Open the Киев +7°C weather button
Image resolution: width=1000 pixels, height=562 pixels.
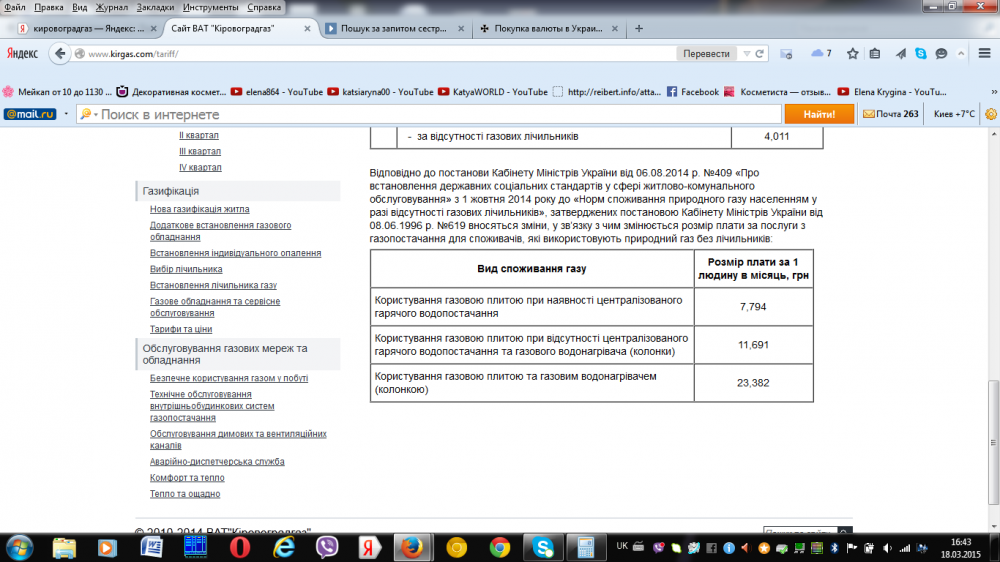click(954, 114)
